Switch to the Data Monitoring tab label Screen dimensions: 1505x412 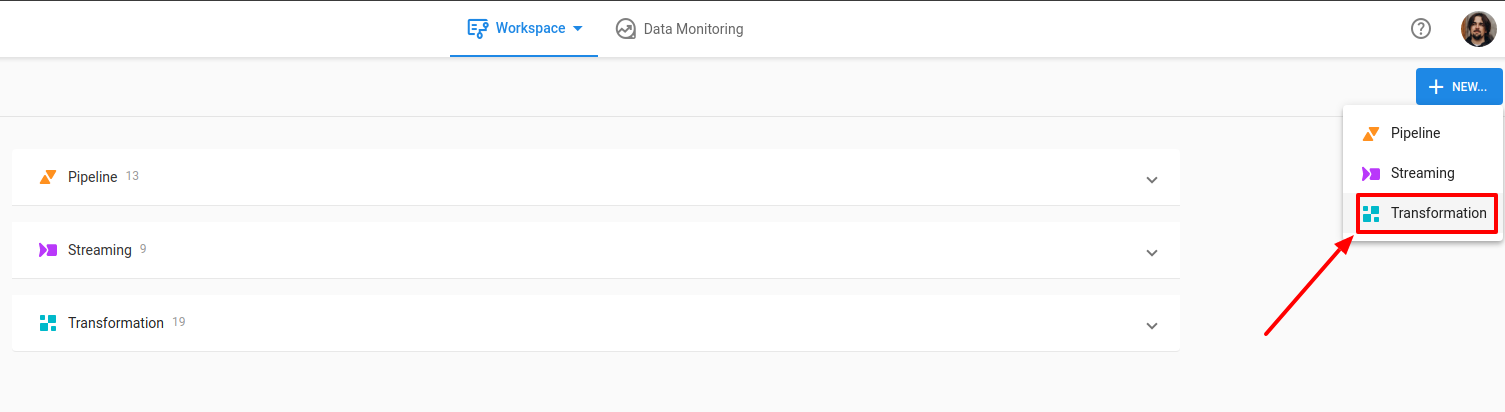pyautogui.click(x=693, y=29)
